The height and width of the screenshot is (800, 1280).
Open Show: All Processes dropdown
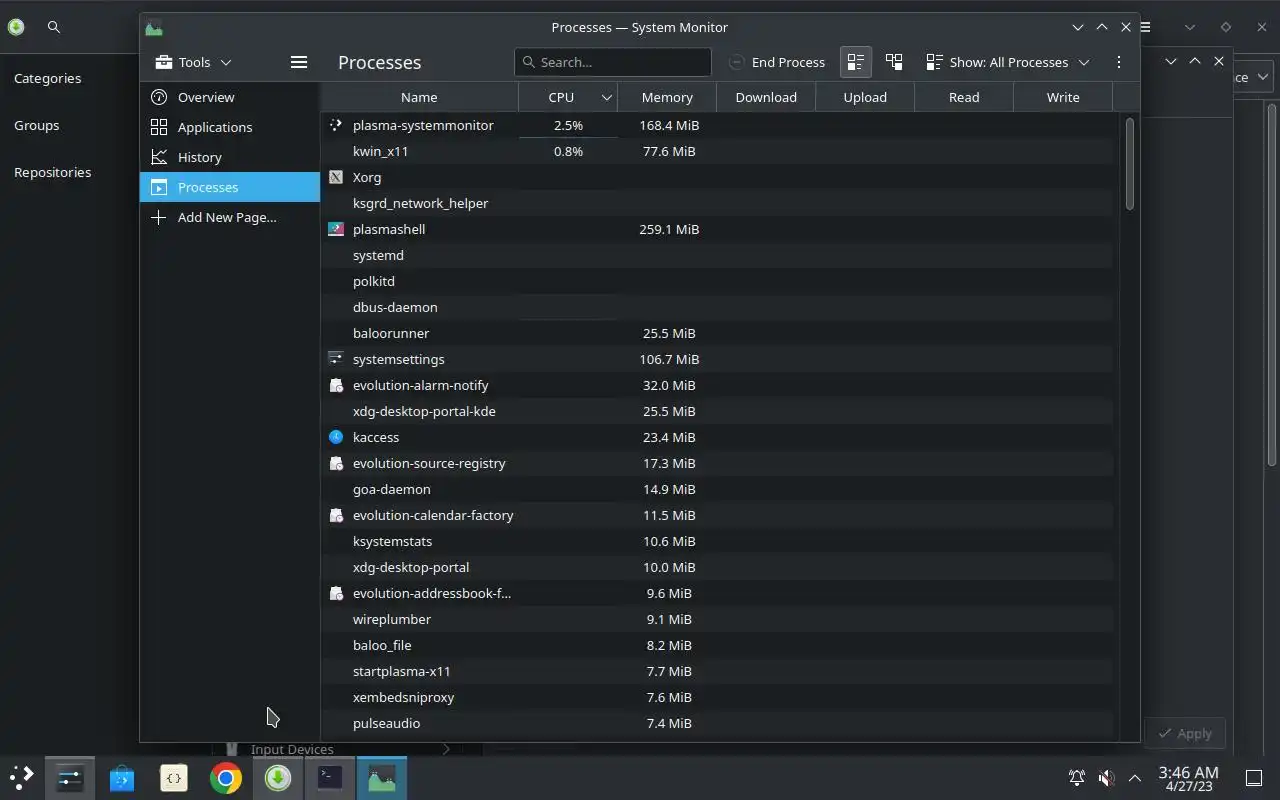1008,62
